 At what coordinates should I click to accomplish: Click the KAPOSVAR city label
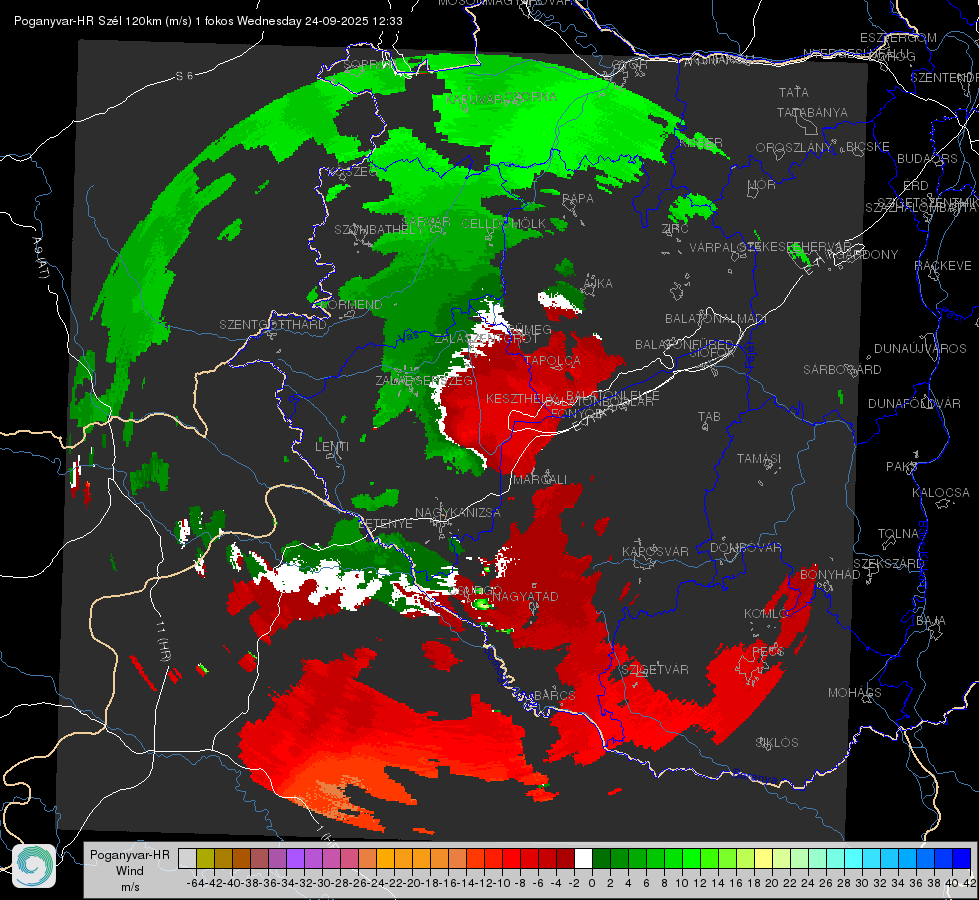(x=655, y=552)
